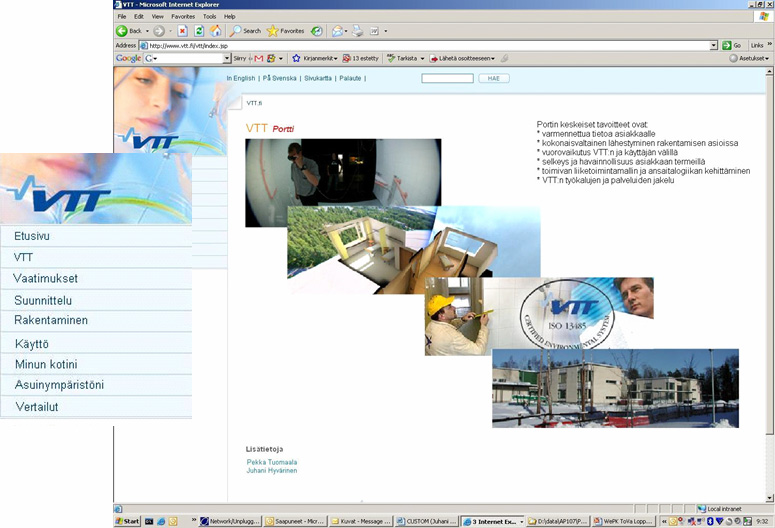Click the Internet Explorer quick launch icon

(x=161, y=521)
